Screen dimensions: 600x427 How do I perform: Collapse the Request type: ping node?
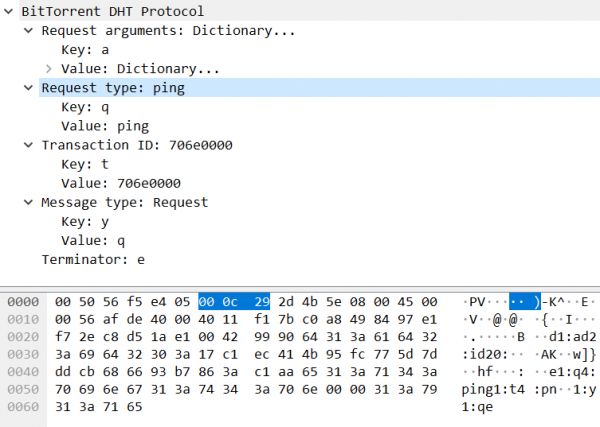(x=28, y=88)
